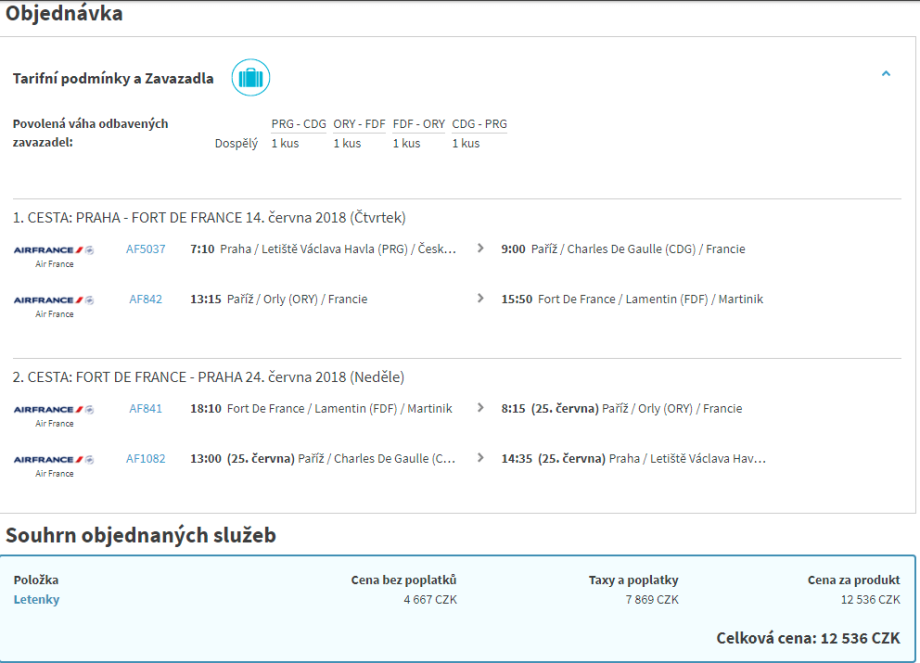This screenshot has width=920, height=663.
Task: Select the CDG - PRG baggage column header
Action: click(479, 124)
